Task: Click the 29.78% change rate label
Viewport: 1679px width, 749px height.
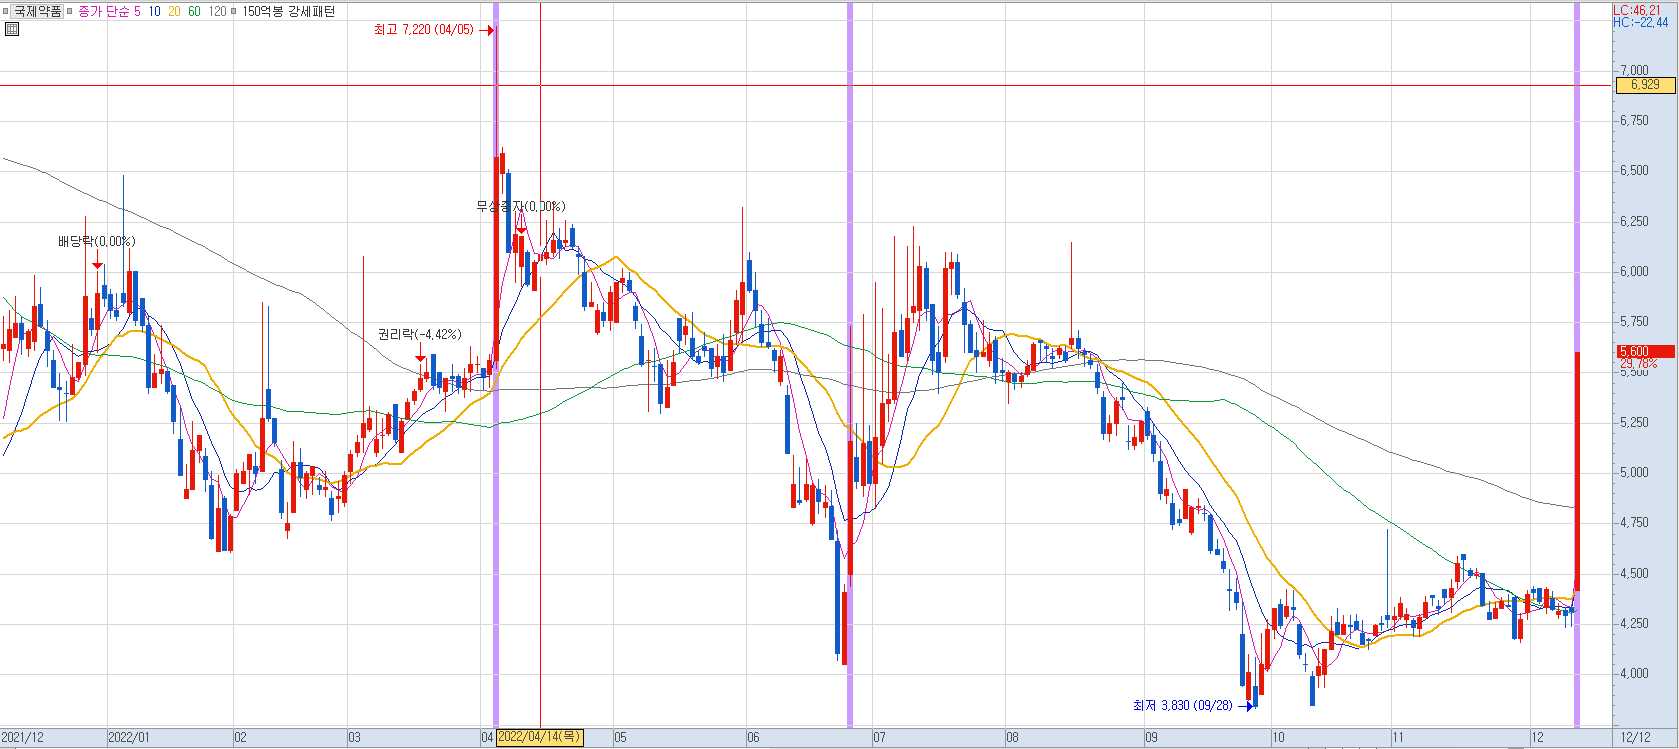Action: click(1639, 363)
